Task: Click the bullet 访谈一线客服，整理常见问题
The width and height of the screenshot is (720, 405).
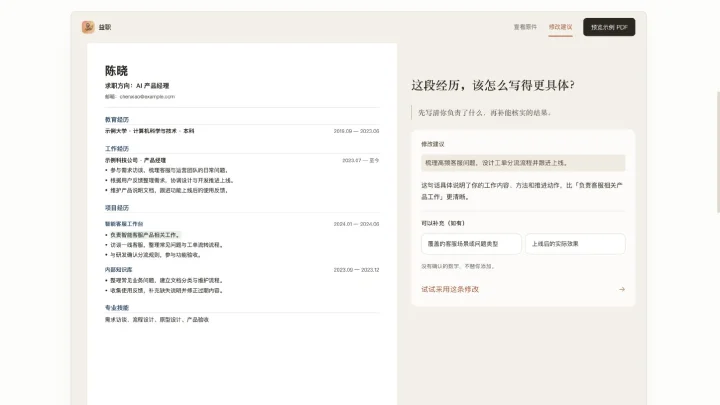Action: 167,245
